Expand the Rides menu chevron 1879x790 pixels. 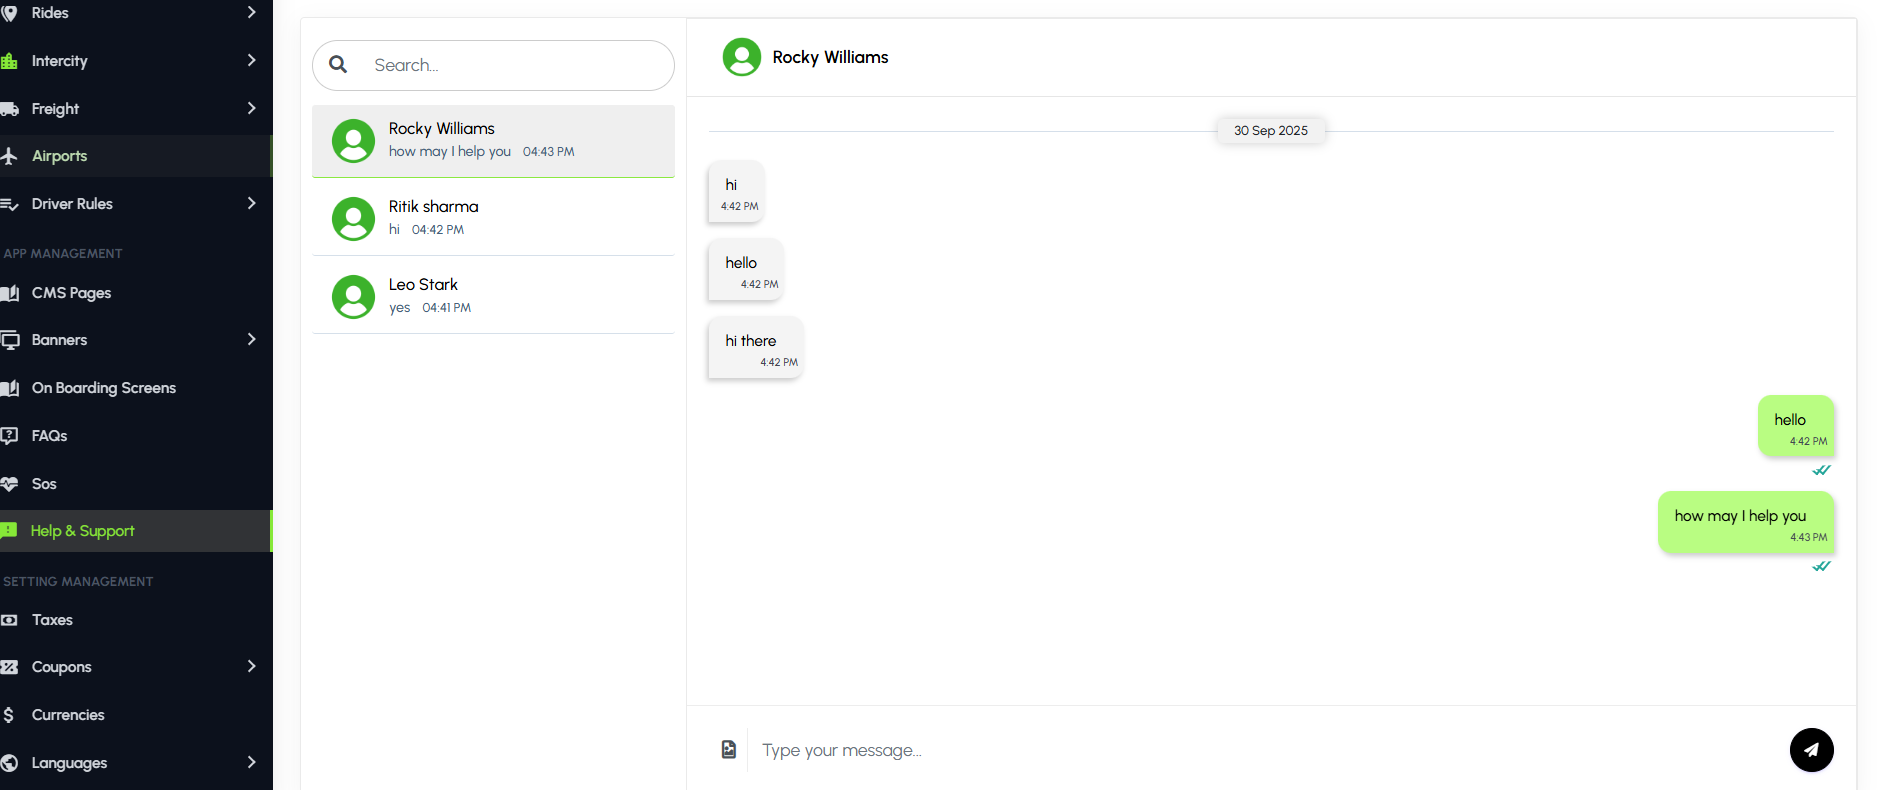251,13
